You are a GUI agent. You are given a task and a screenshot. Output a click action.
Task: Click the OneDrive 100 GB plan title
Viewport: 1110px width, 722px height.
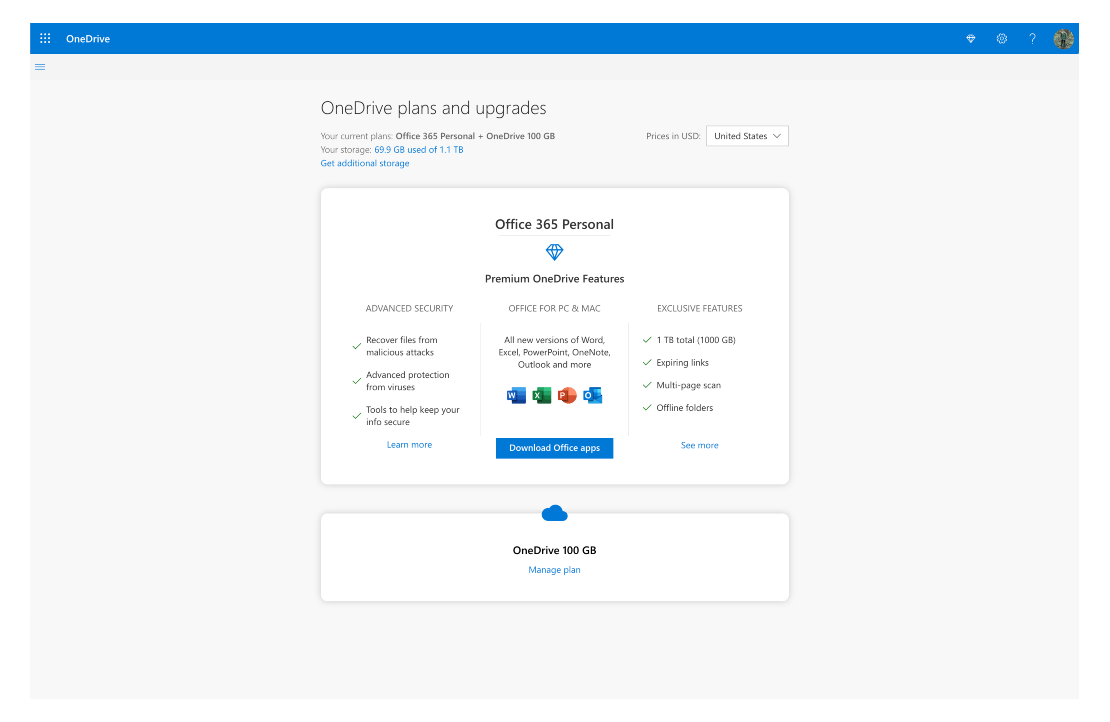pos(554,550)
